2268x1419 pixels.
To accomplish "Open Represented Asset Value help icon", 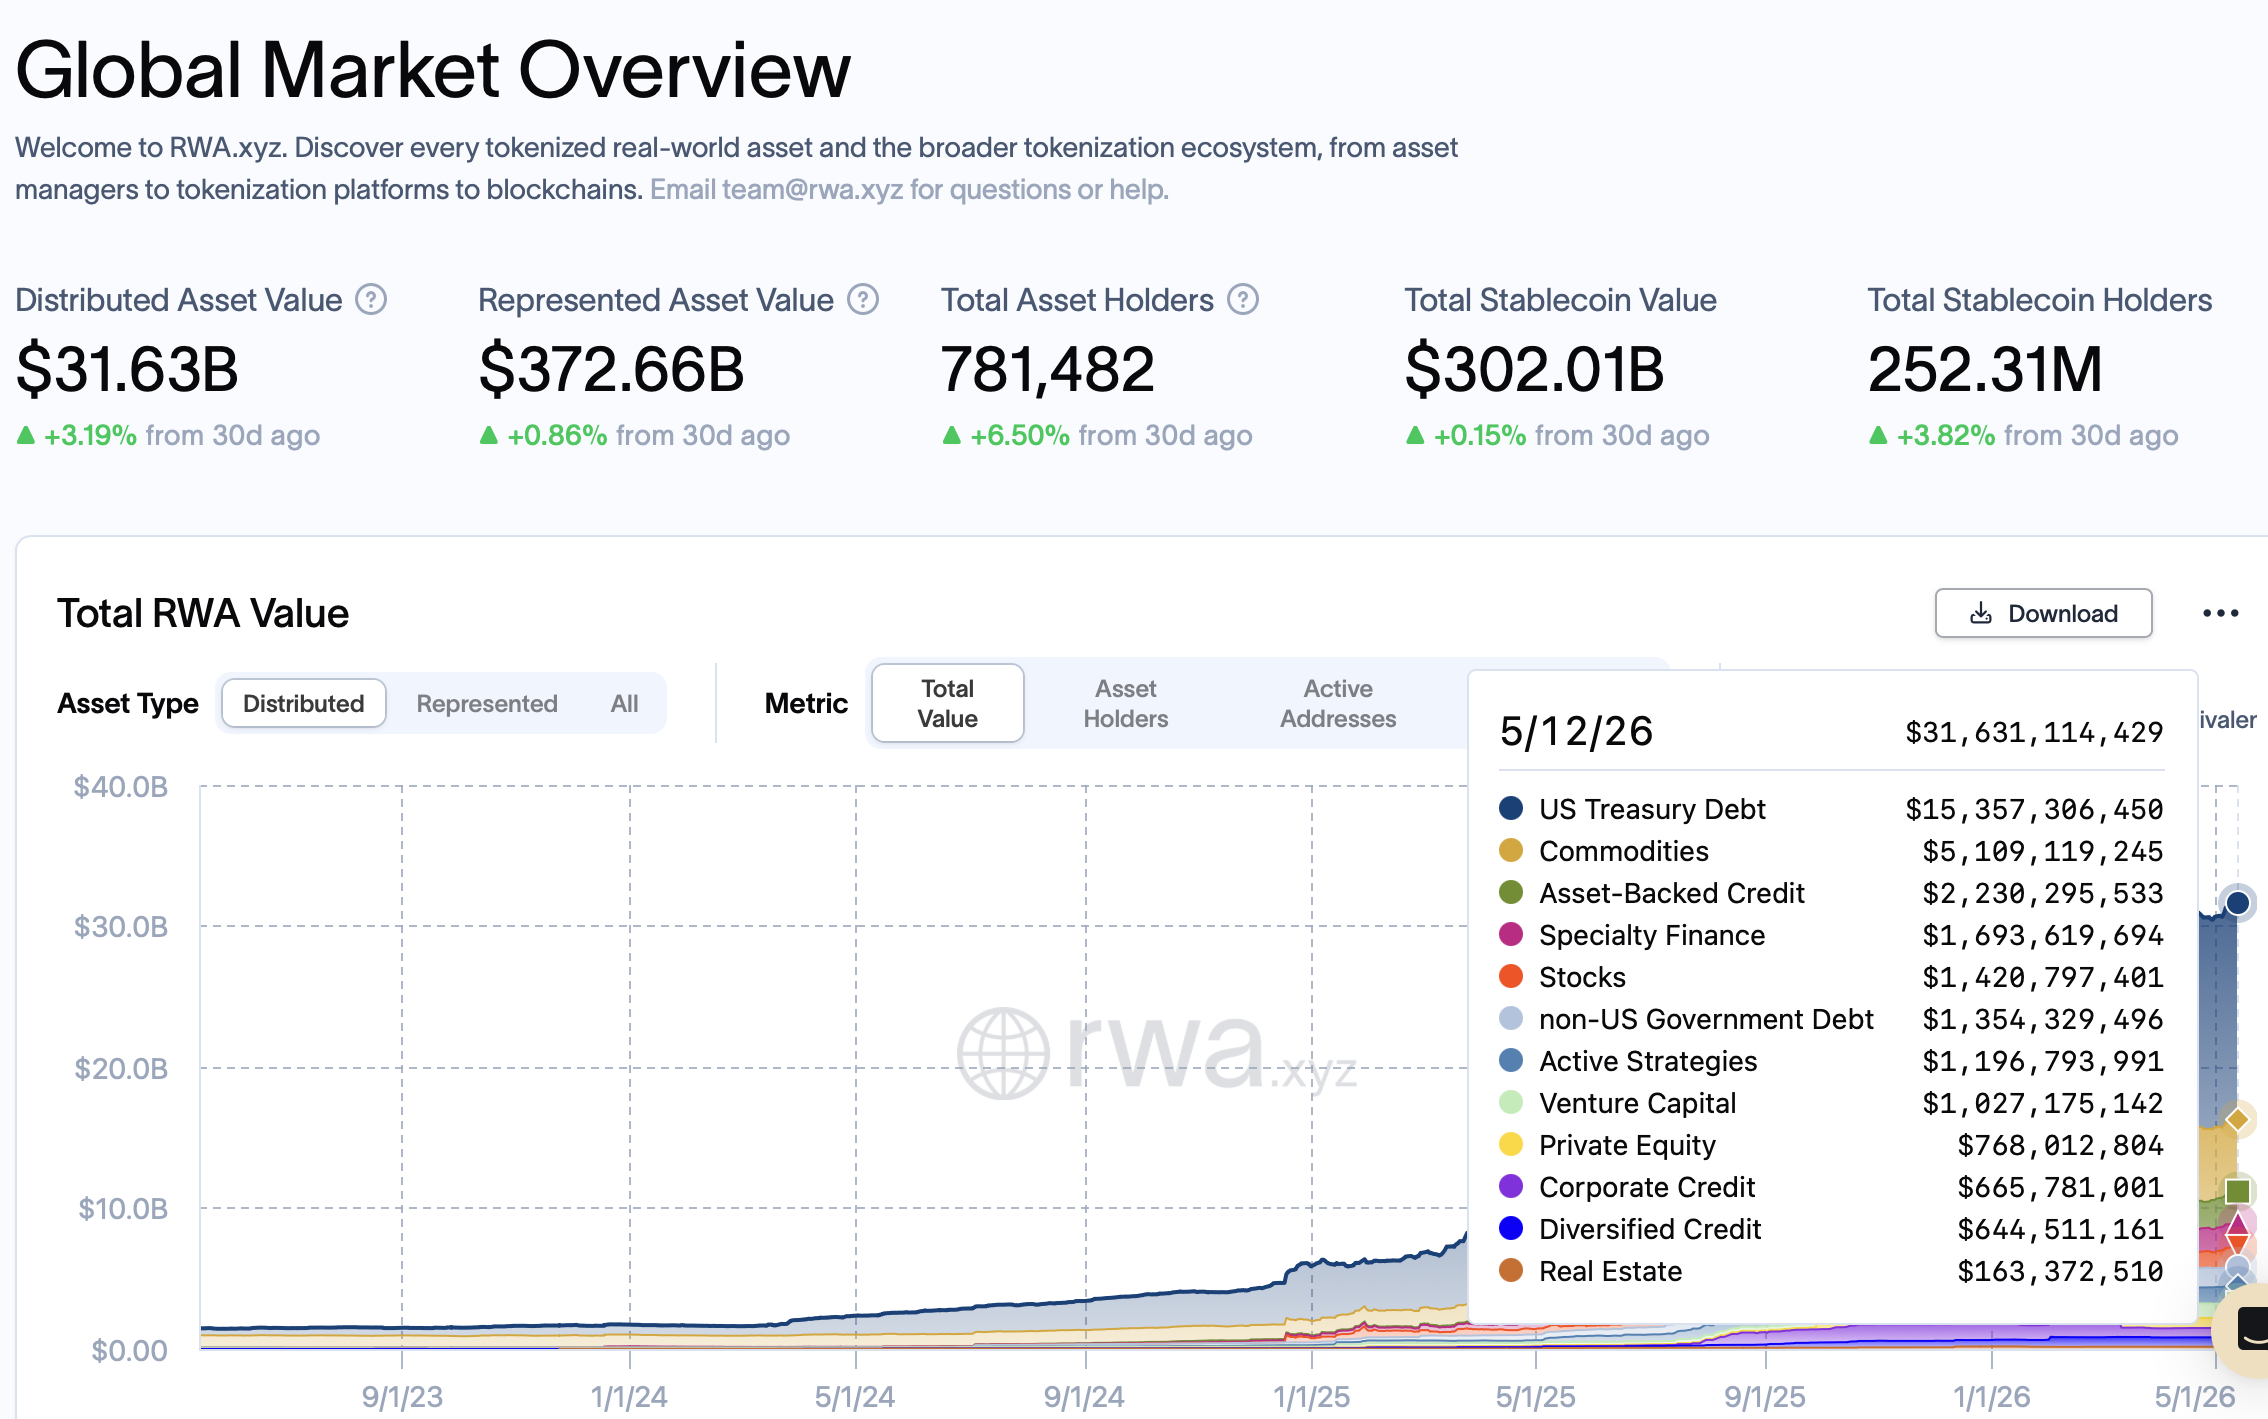I will [863, 300].
